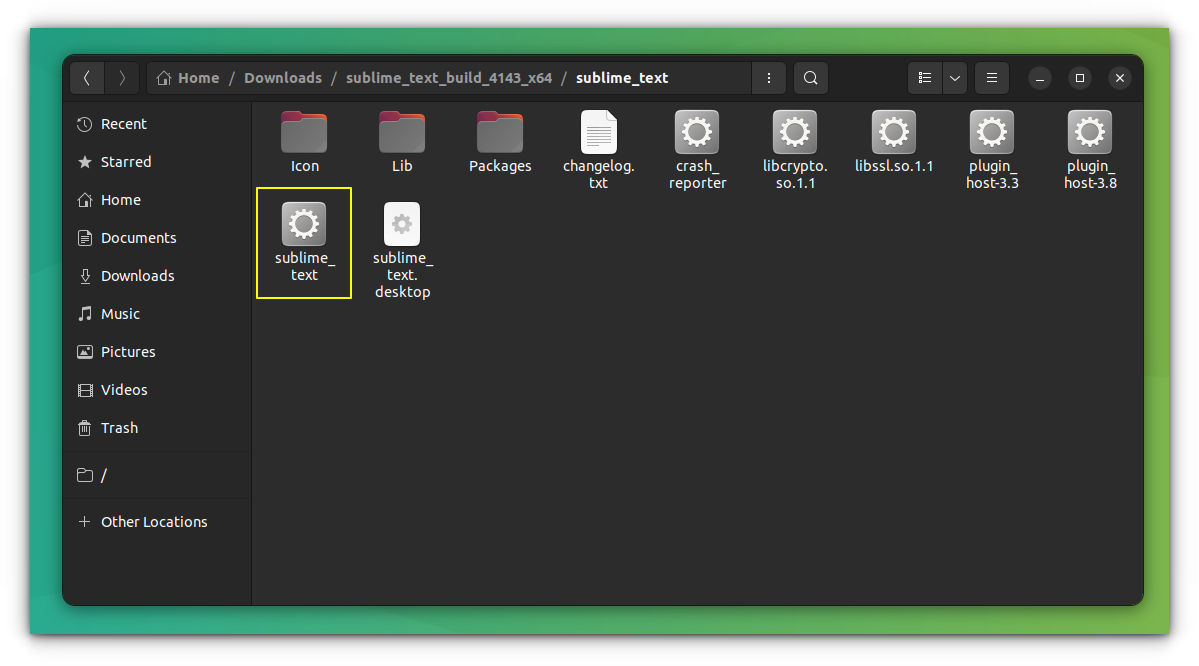Image resolution: width=1199 pixels, height=666 pixels.
Task: Open Downloads in the sidebar
Action: pyautogui.click(x=158, y=276)
